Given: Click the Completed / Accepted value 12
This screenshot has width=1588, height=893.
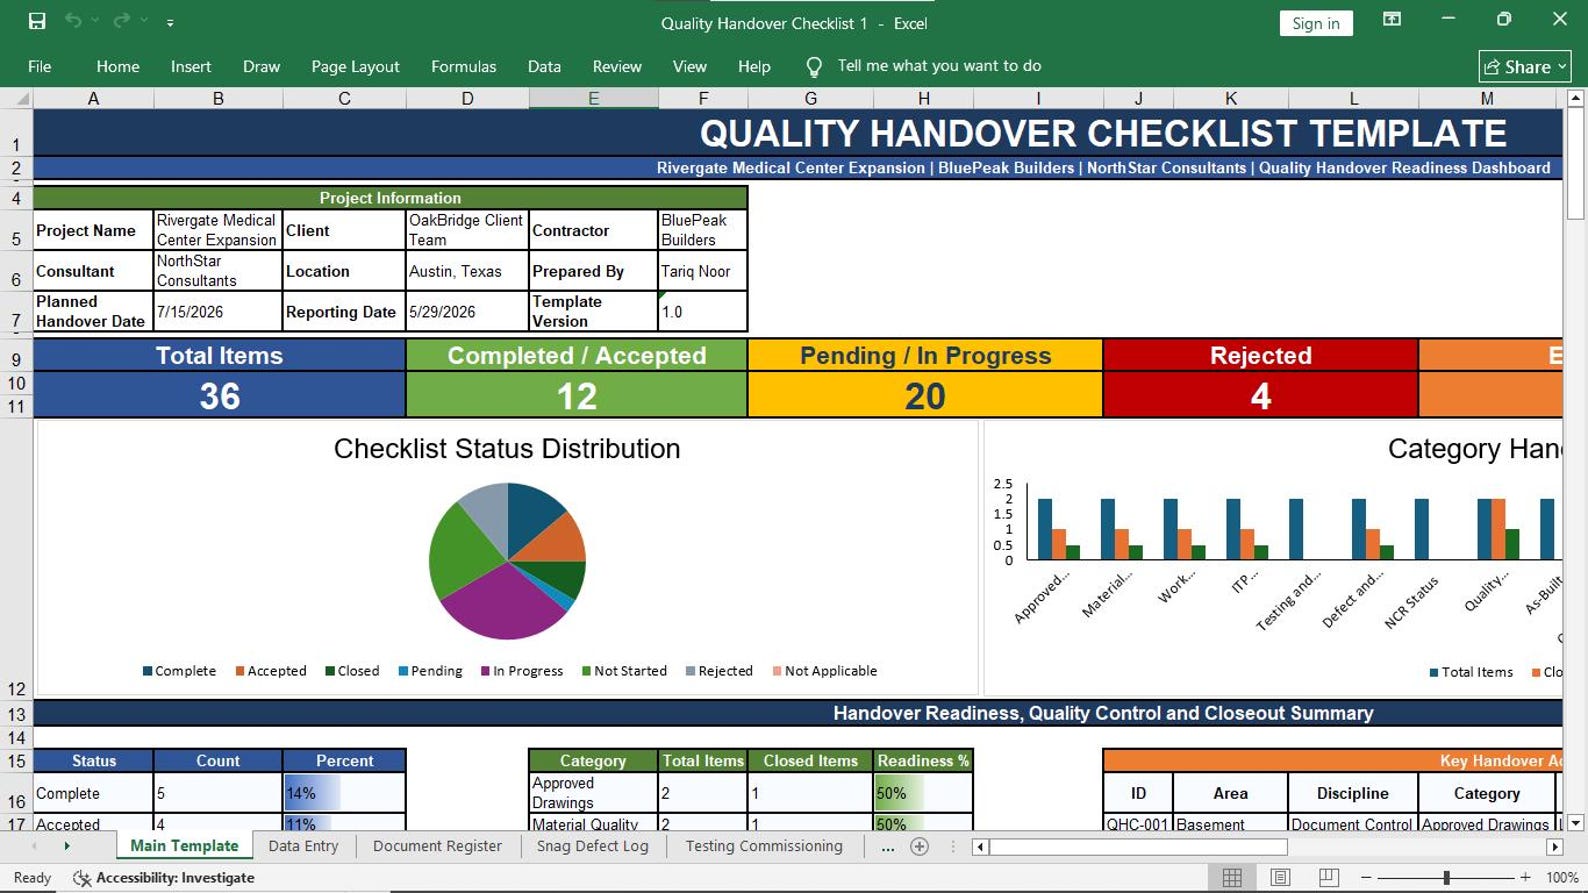Looking at the screenshot, I should [576, 396].
